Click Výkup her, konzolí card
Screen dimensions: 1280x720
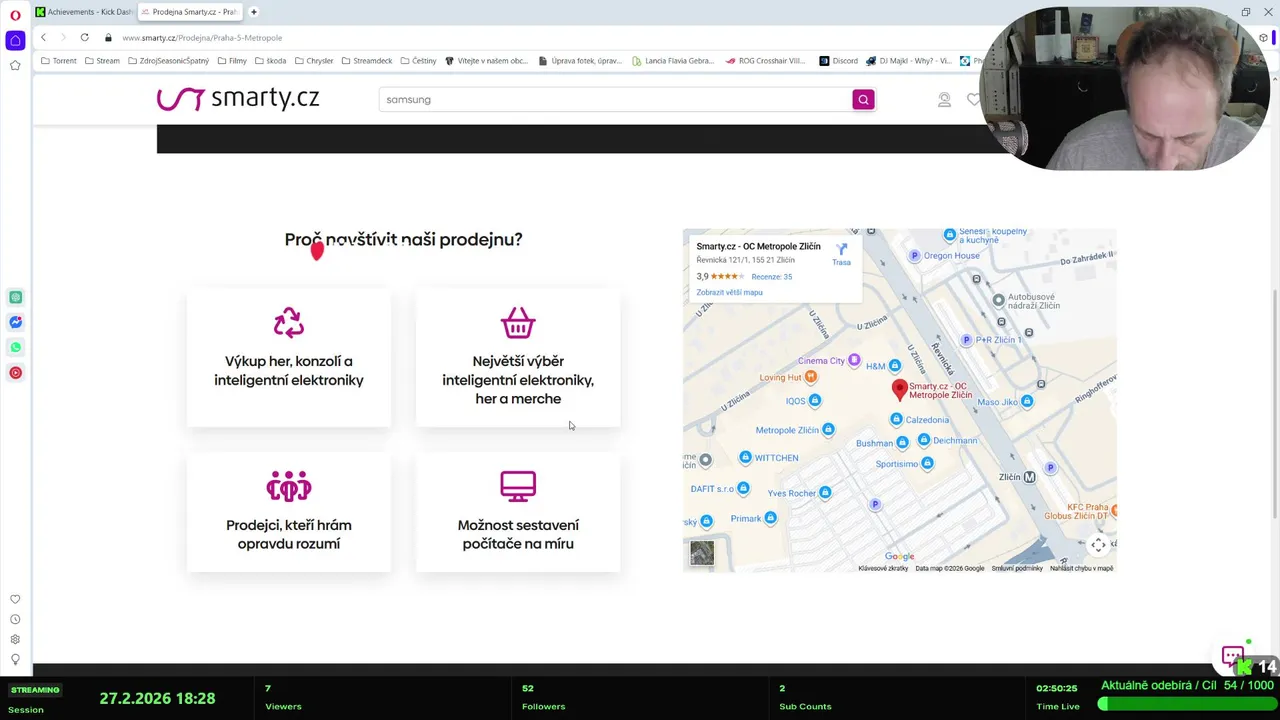[288, 358]
